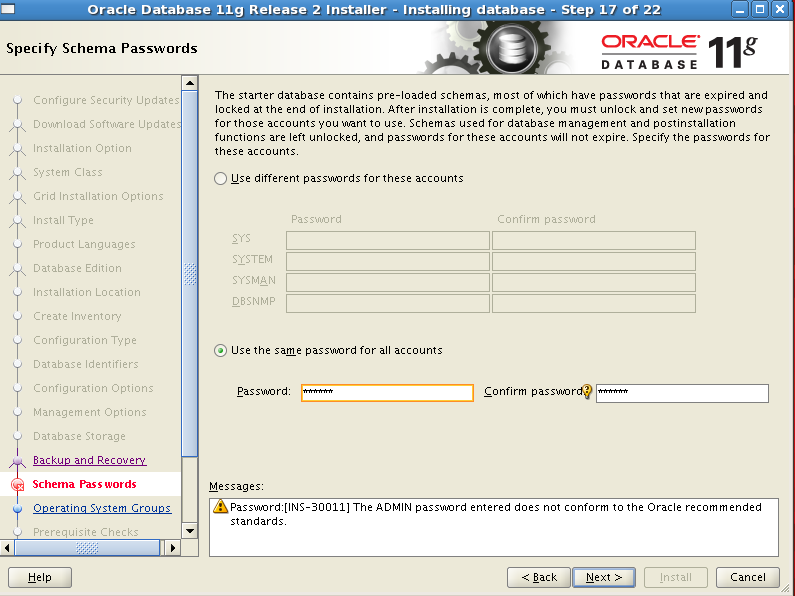Click the Oracle Database 11g logo

(679, 51)
